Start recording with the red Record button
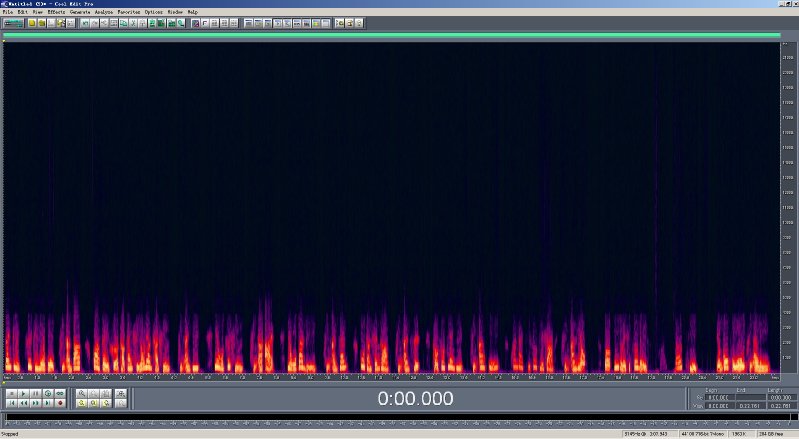 pyautogui.click(x=60, y=403)
